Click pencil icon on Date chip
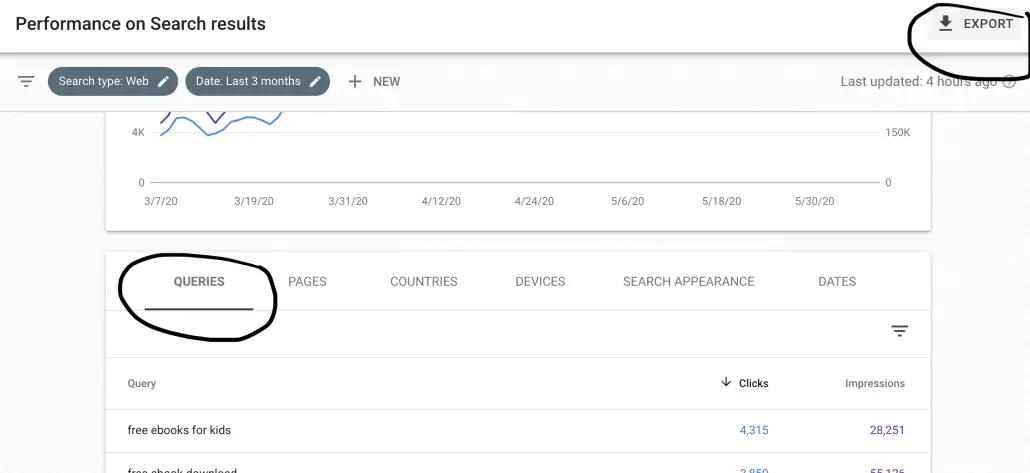The height and width of the screenshot is (473, 1030). [315, 81]
